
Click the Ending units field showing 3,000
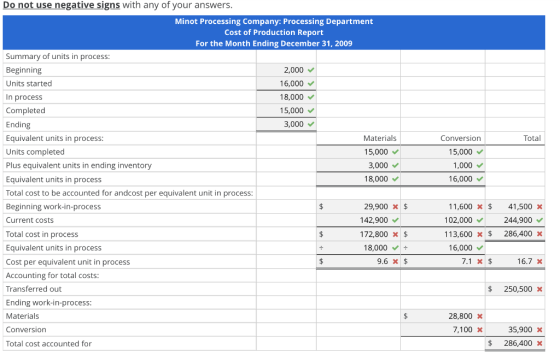(x=286, y=124)
